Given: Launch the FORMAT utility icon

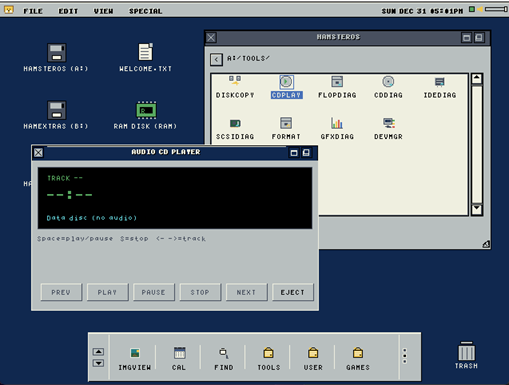Looking at the screenshot, I should tap(286, 128).
